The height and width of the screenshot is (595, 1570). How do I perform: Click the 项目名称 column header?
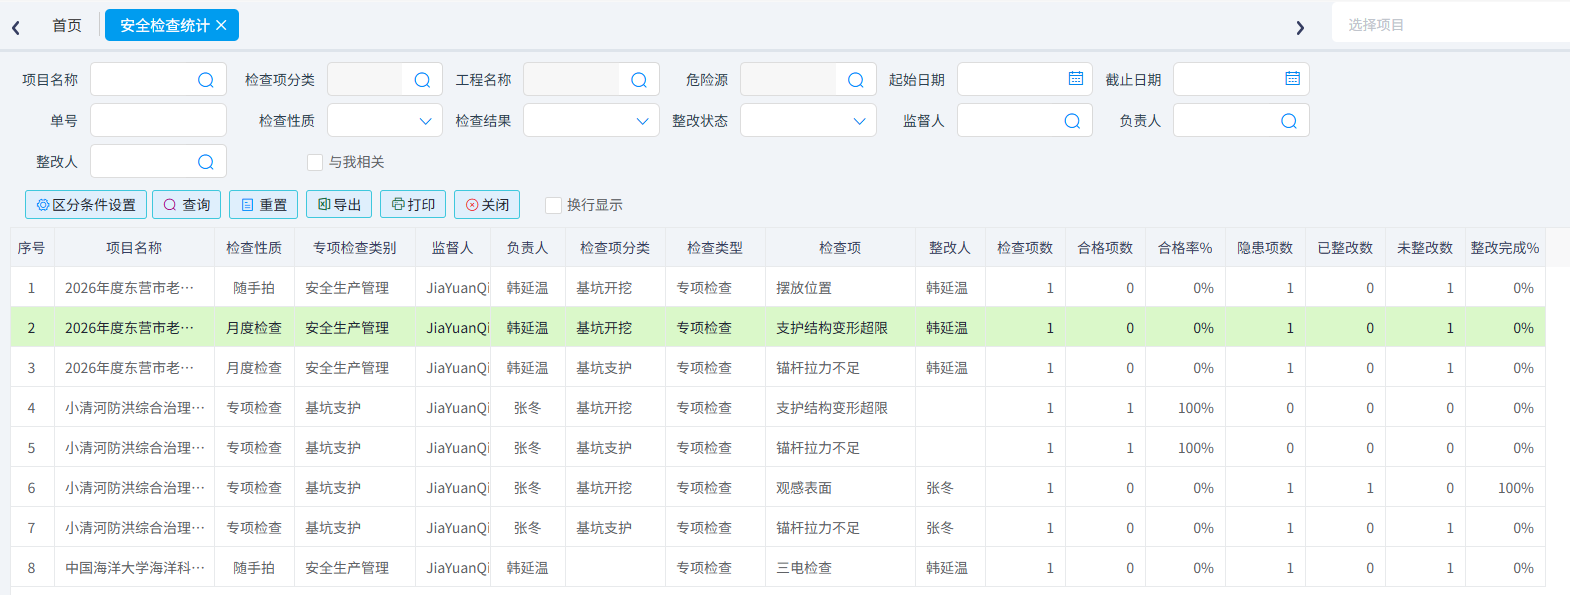click(x=134, y=248)
